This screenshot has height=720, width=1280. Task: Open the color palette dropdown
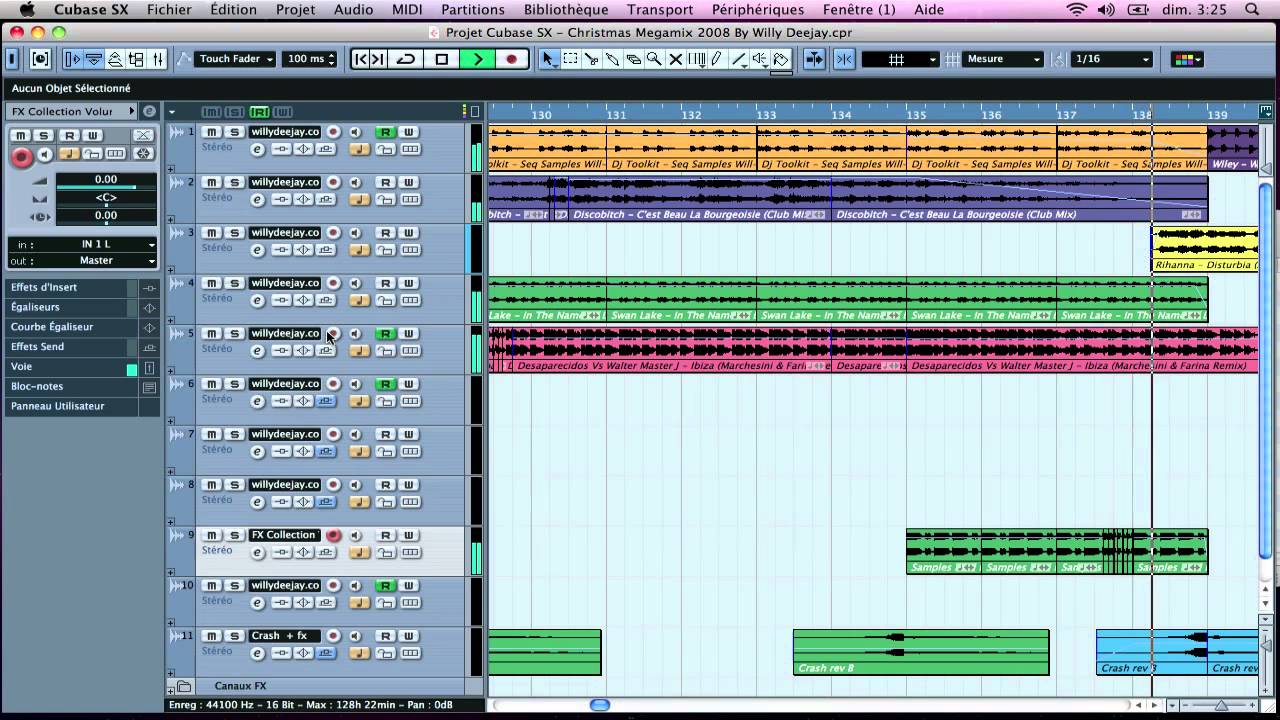pyautogui.click(x=1188, y=59)
